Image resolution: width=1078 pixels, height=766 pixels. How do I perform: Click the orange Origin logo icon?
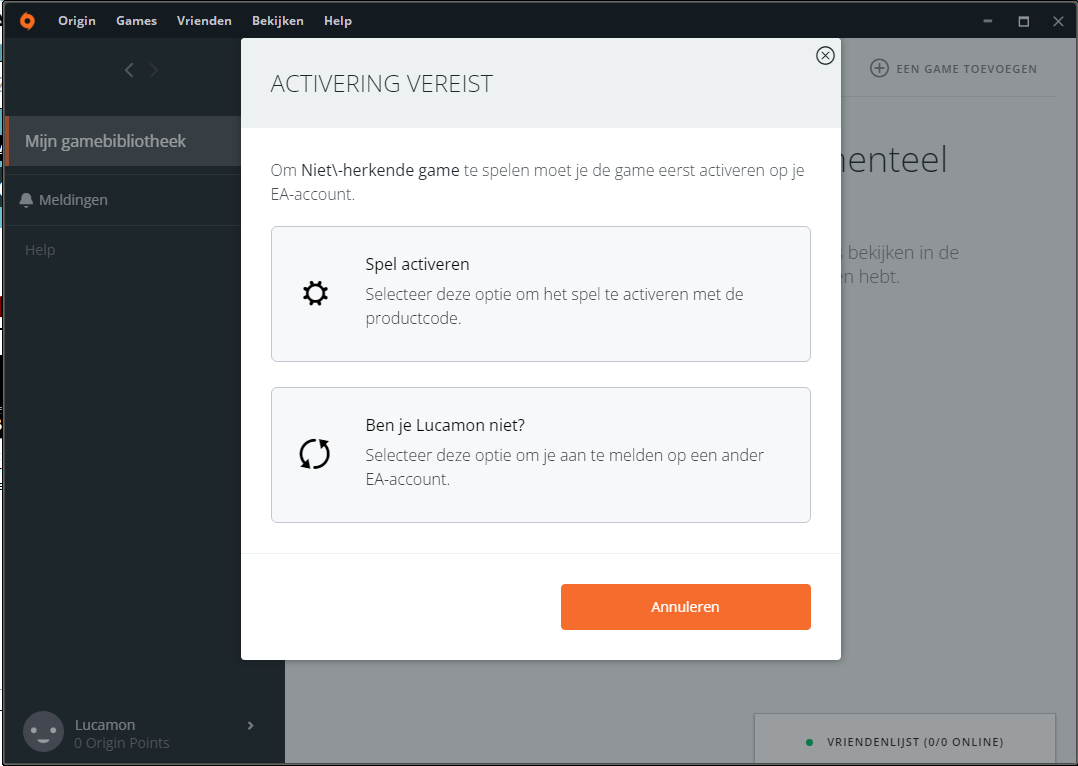tap(27, 21)
